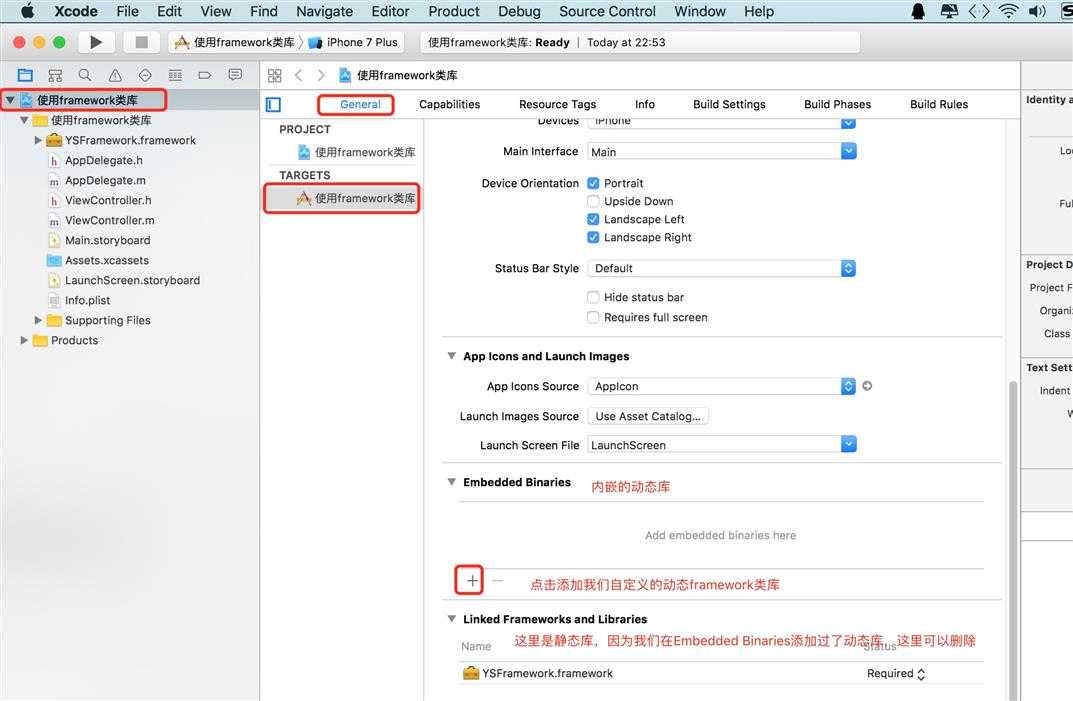The width and height of the screenshot is (1073, 701).
Task: Open the Project navigator folder icon
Action: pyautogui.click(x=25, y=75)
